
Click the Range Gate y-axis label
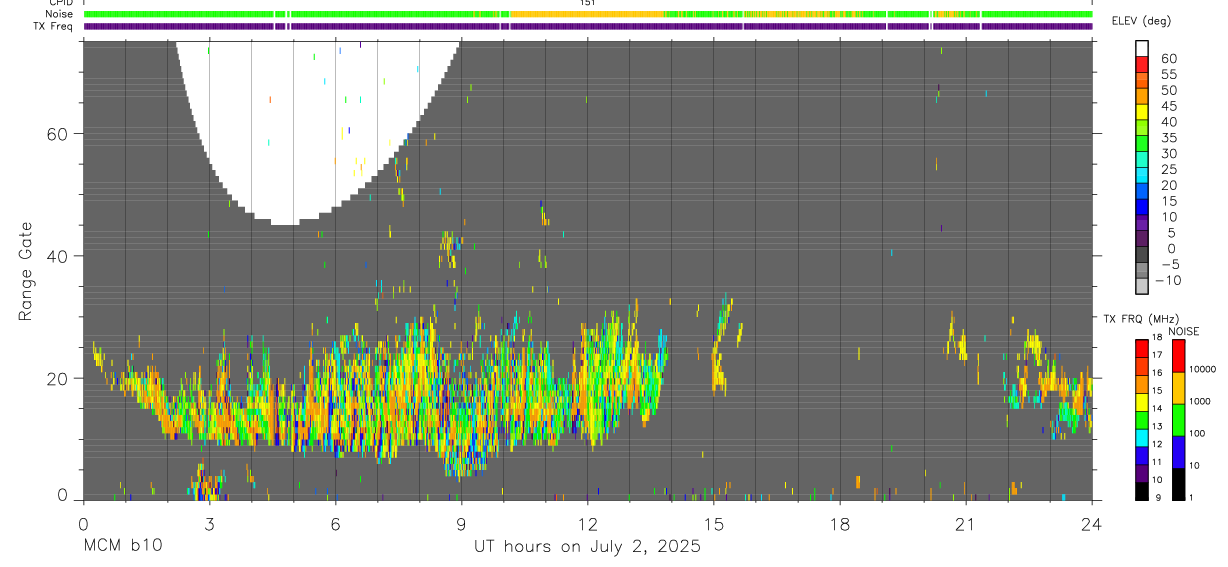pos(27,272)
